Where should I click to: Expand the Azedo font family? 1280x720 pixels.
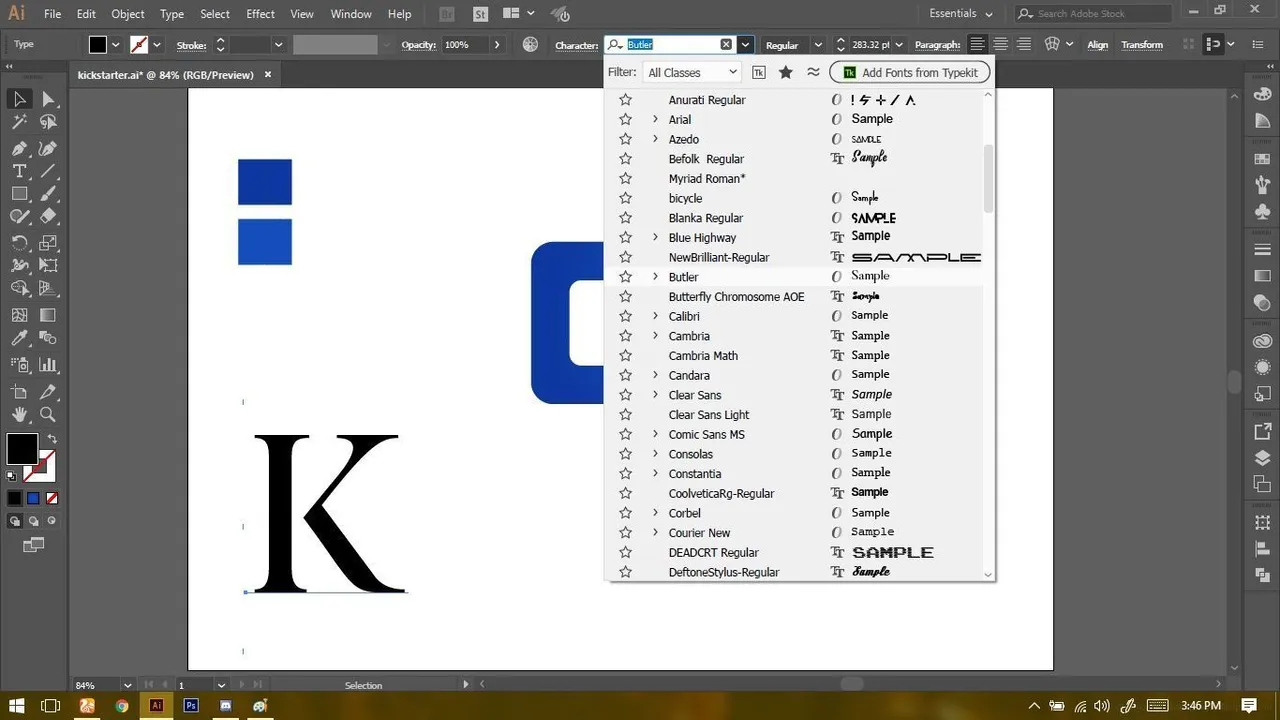[x=656, y=139]
